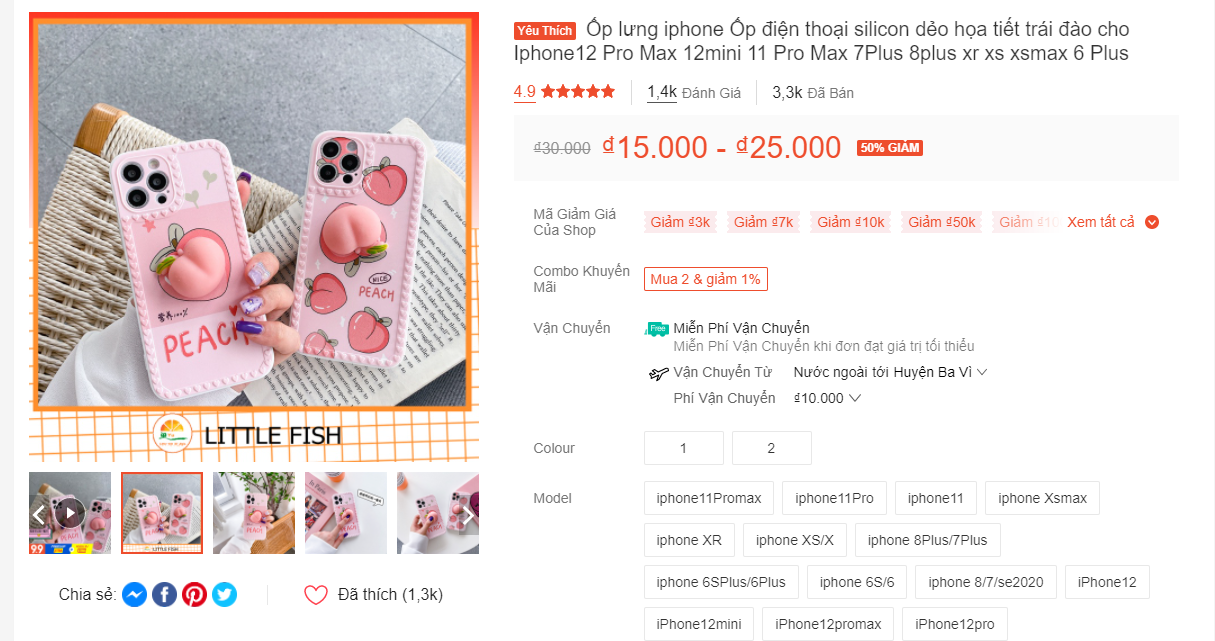Share product on Pinterest
1215x641 pixels.
[195, 595]
